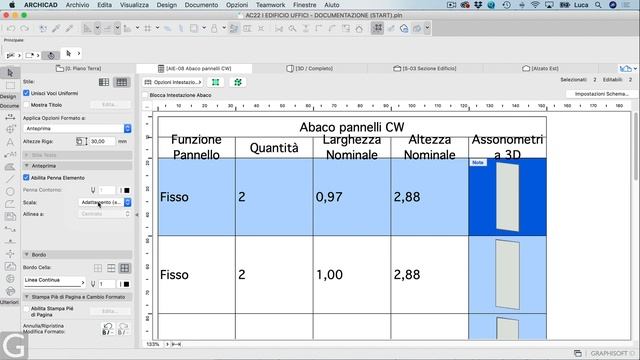
Task: Click the pick-up parameters eyedropper icon
Action: 56,28
